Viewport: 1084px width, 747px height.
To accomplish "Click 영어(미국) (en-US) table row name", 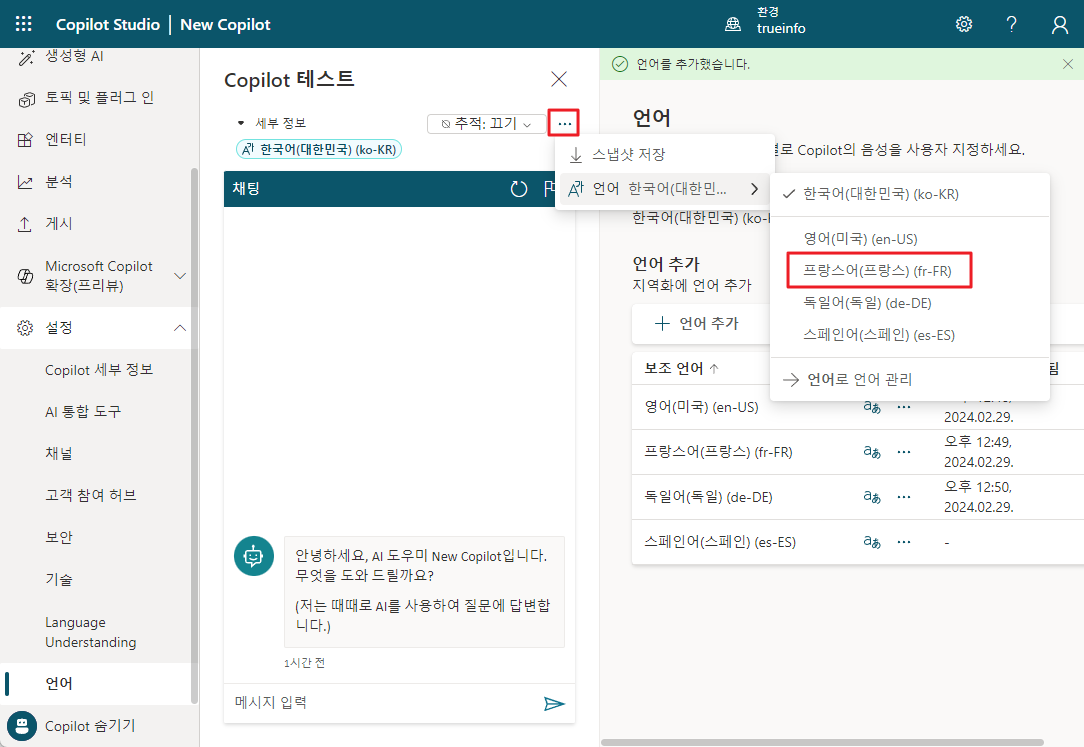I will 701,407.
